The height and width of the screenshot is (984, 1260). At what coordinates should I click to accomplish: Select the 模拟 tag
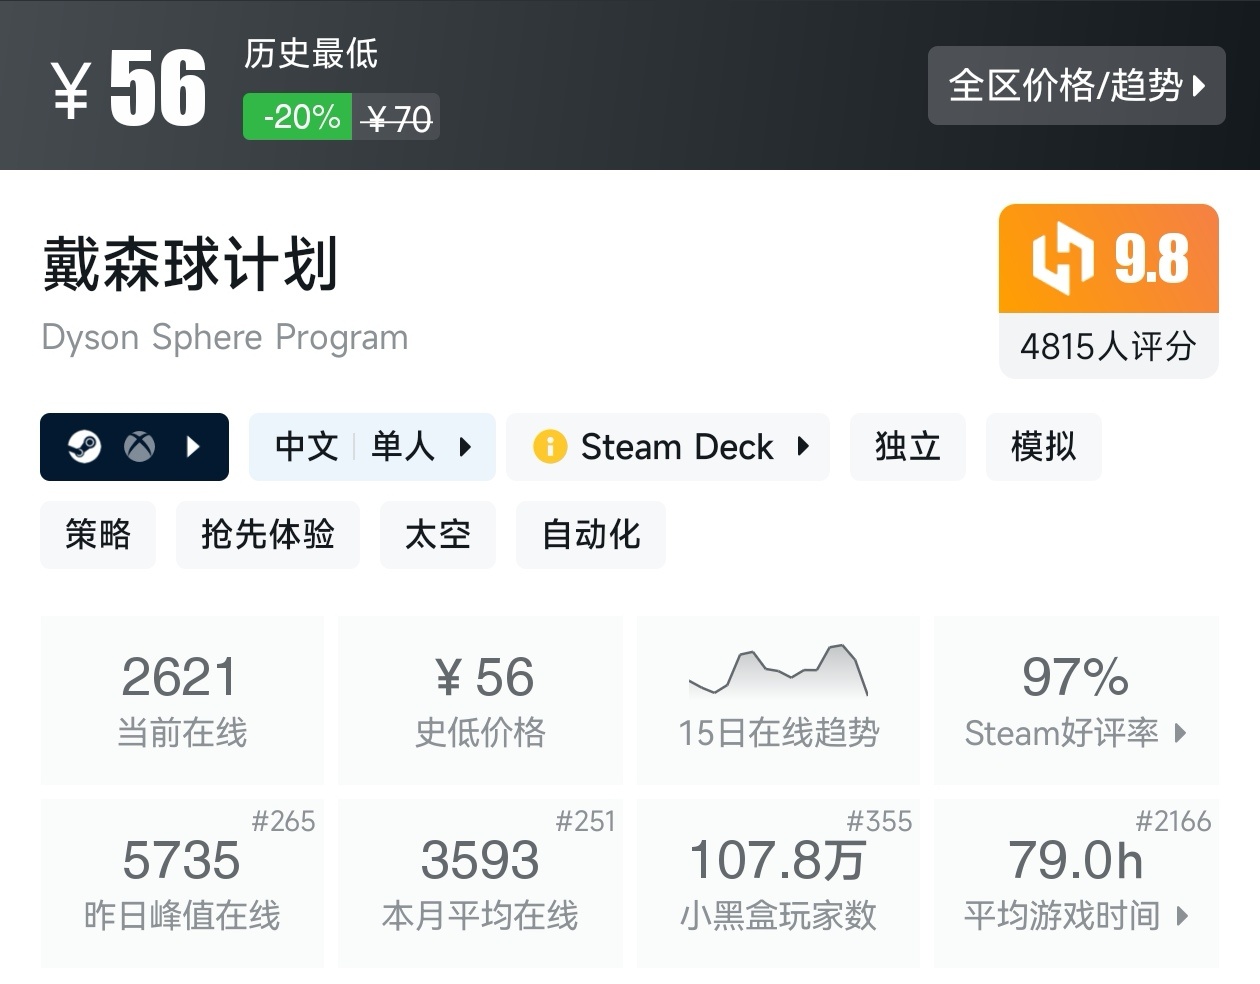[x=1043, y=447]
